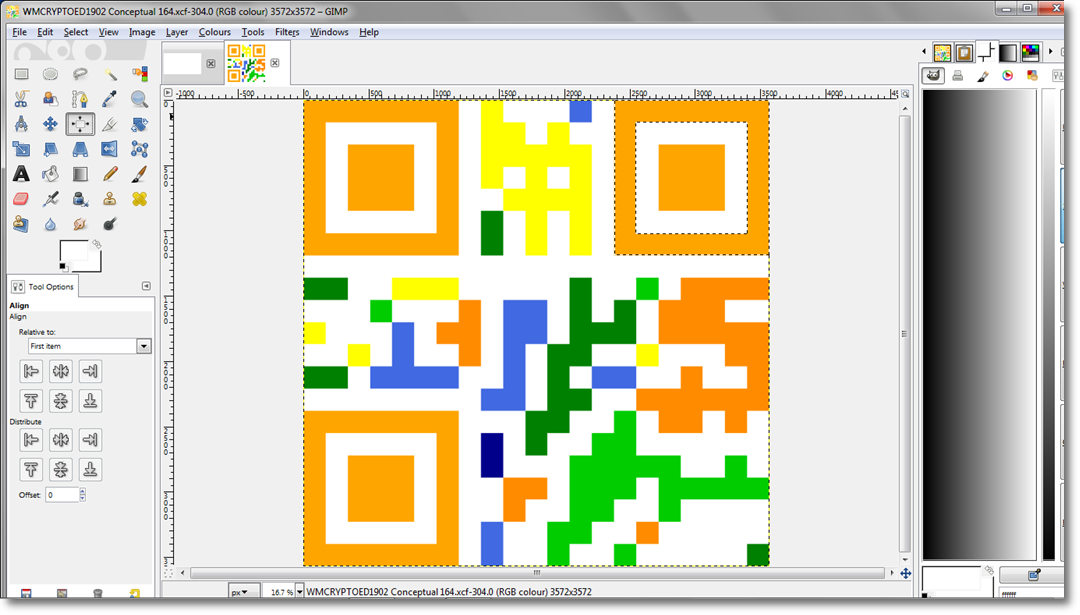Select the Colour Picker tool
Screen dimensions: 1080x615
(110, 99)
